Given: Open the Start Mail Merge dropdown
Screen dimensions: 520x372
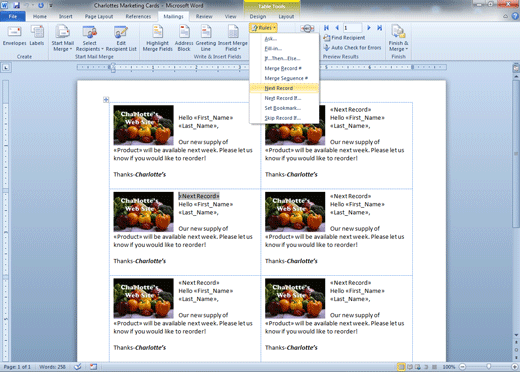Looking at the screenshot, I should 62,39.
